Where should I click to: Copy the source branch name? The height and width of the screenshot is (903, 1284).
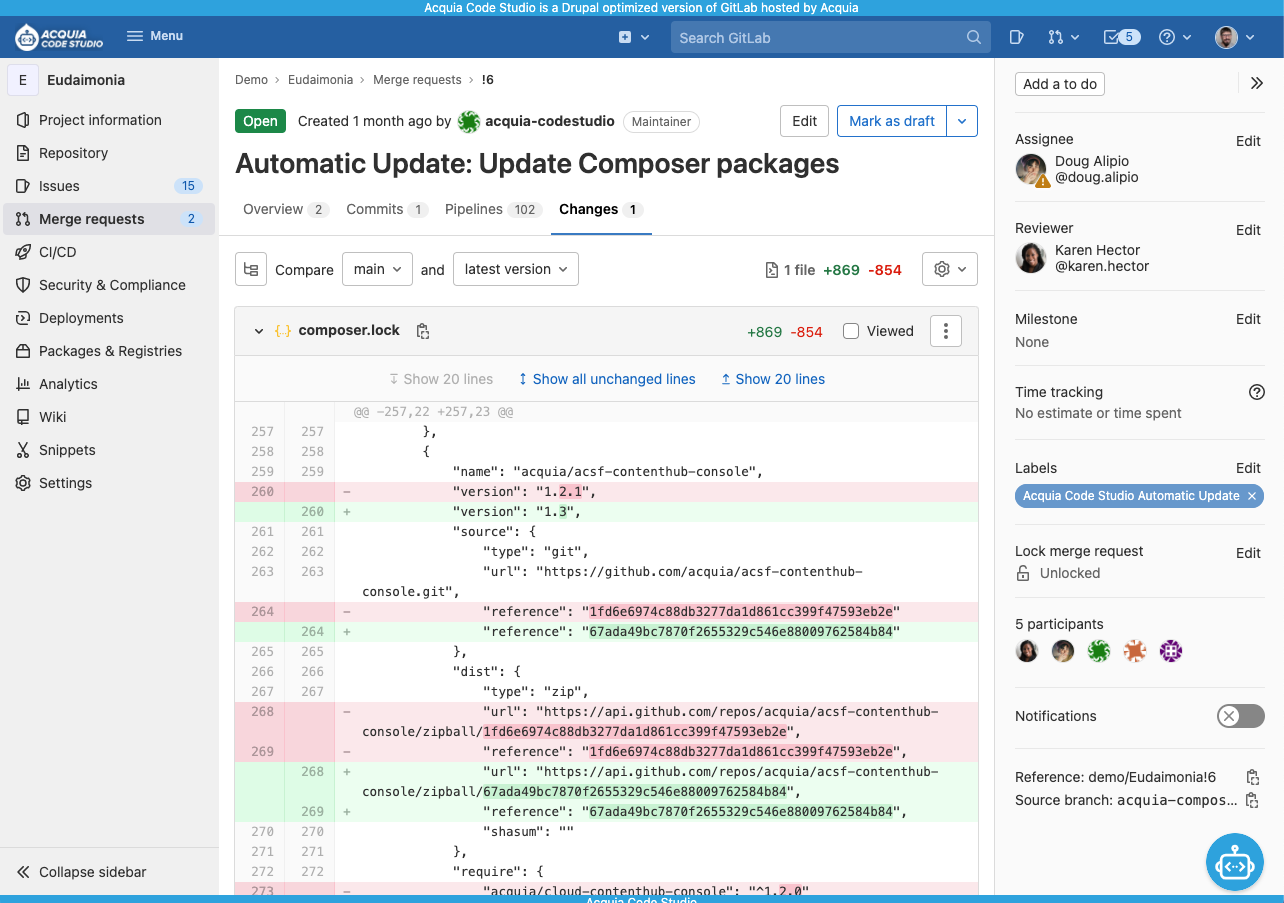(1252, 800)
